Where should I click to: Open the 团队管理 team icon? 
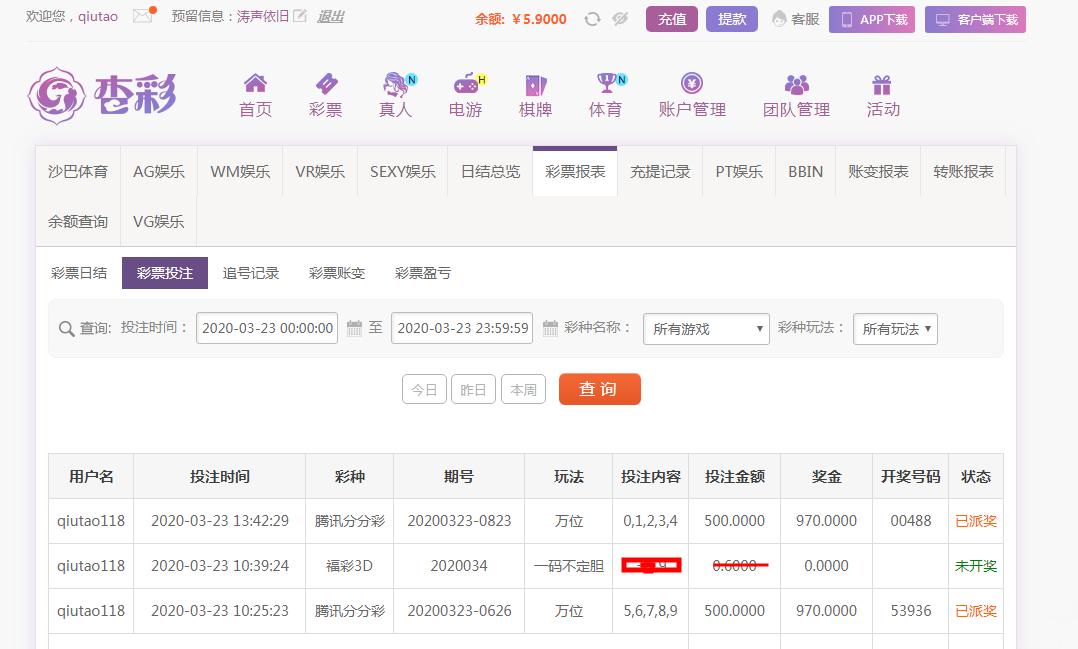796,84
